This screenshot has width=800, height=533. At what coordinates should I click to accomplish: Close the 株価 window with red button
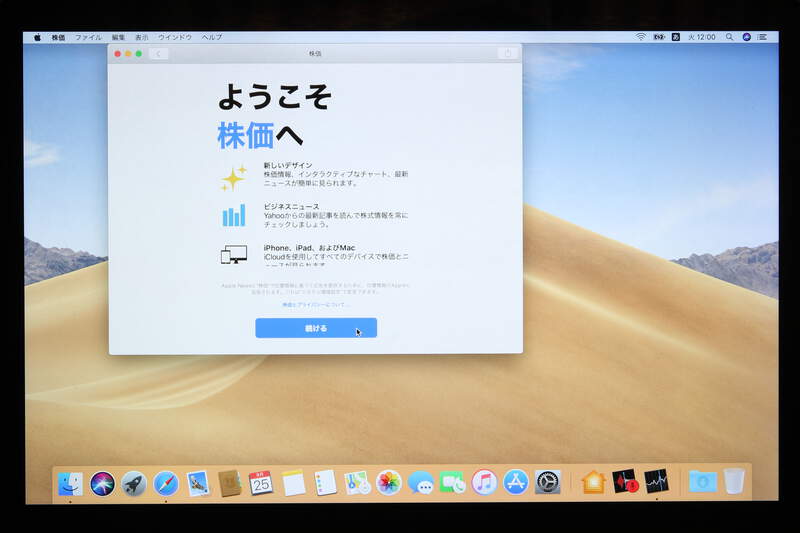coord(118,54)
